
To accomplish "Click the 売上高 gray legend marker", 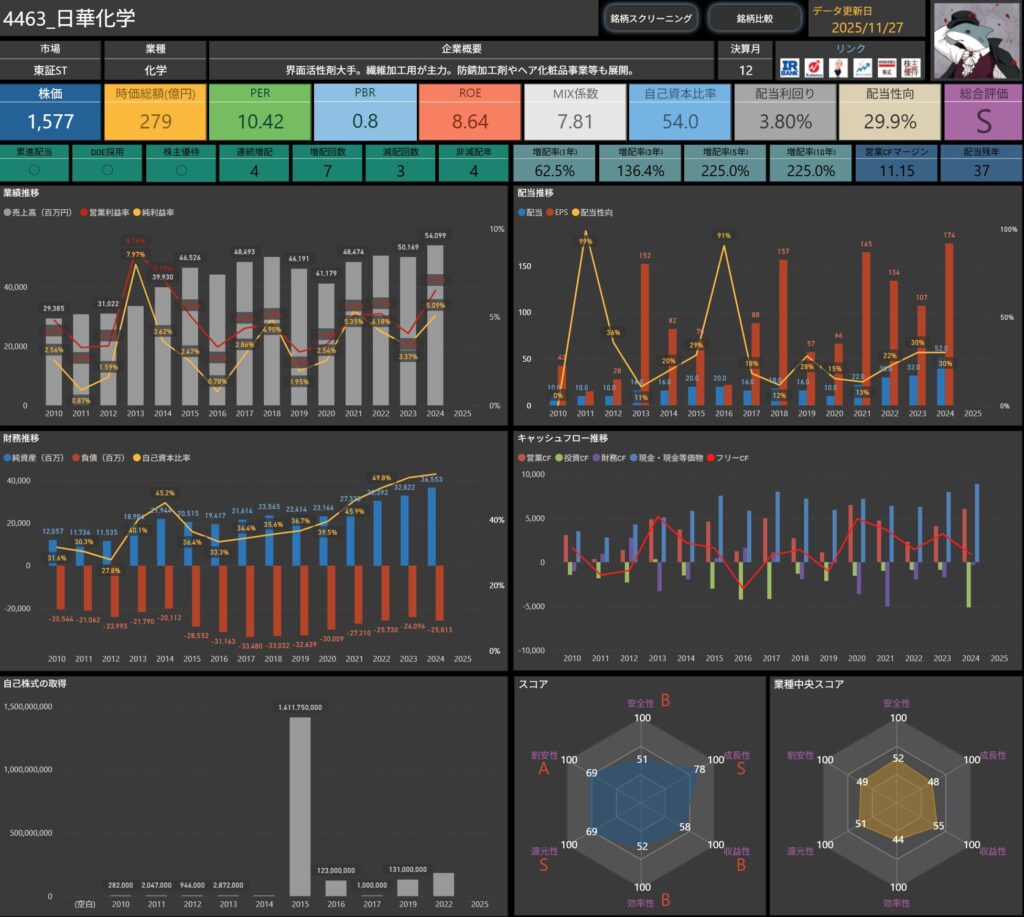I will [7, 213].
